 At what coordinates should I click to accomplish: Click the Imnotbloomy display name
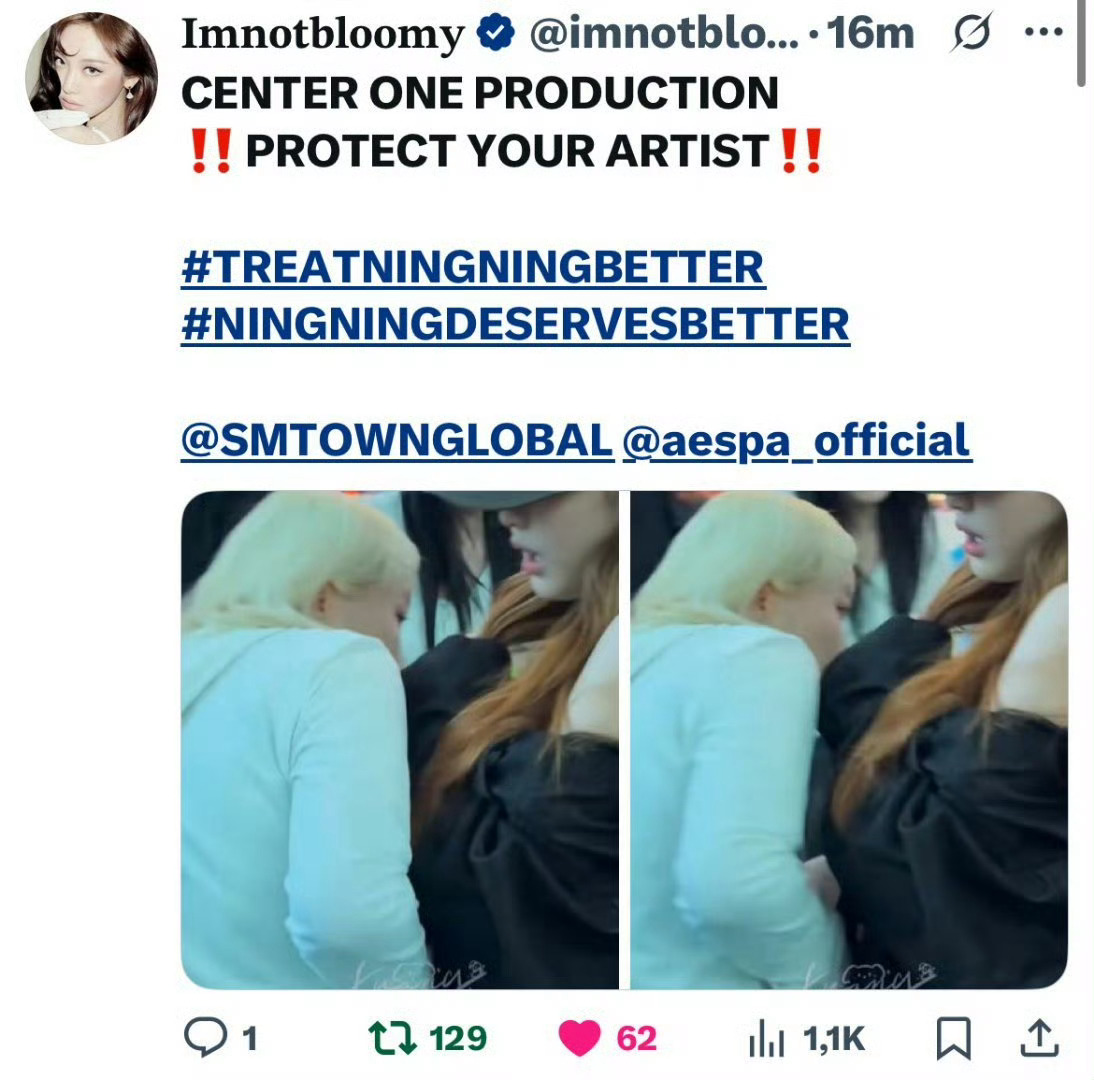323,34
